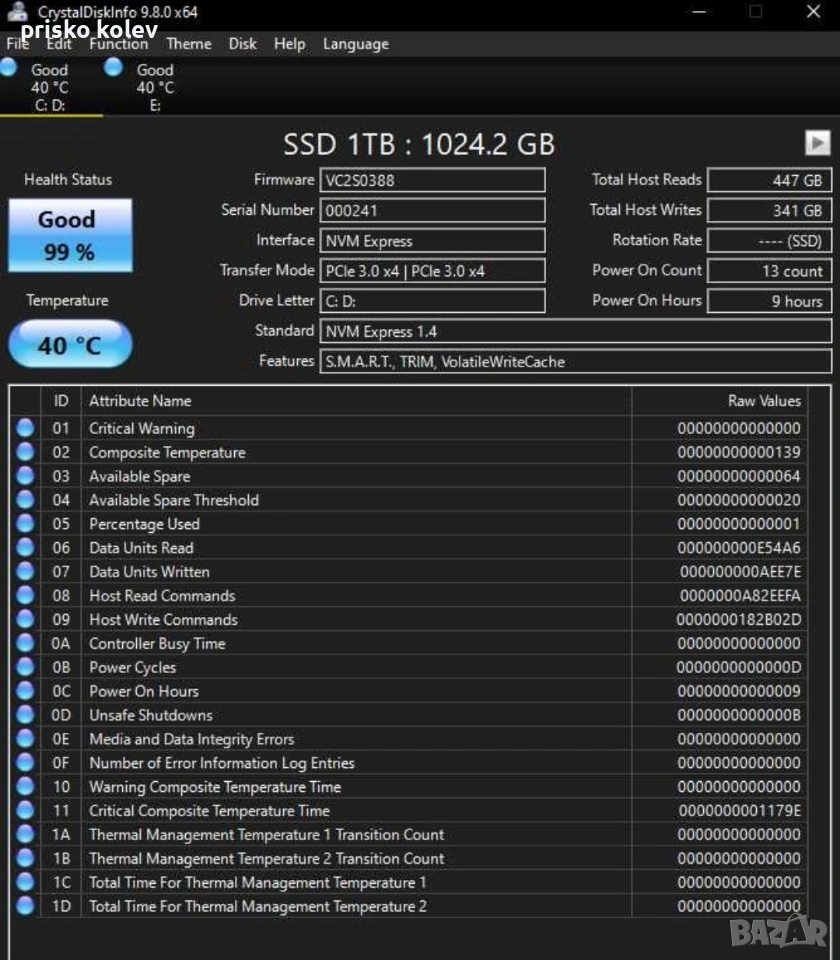Click the Good 99 % health status button

pyautogui.click(x=69, y=235)
